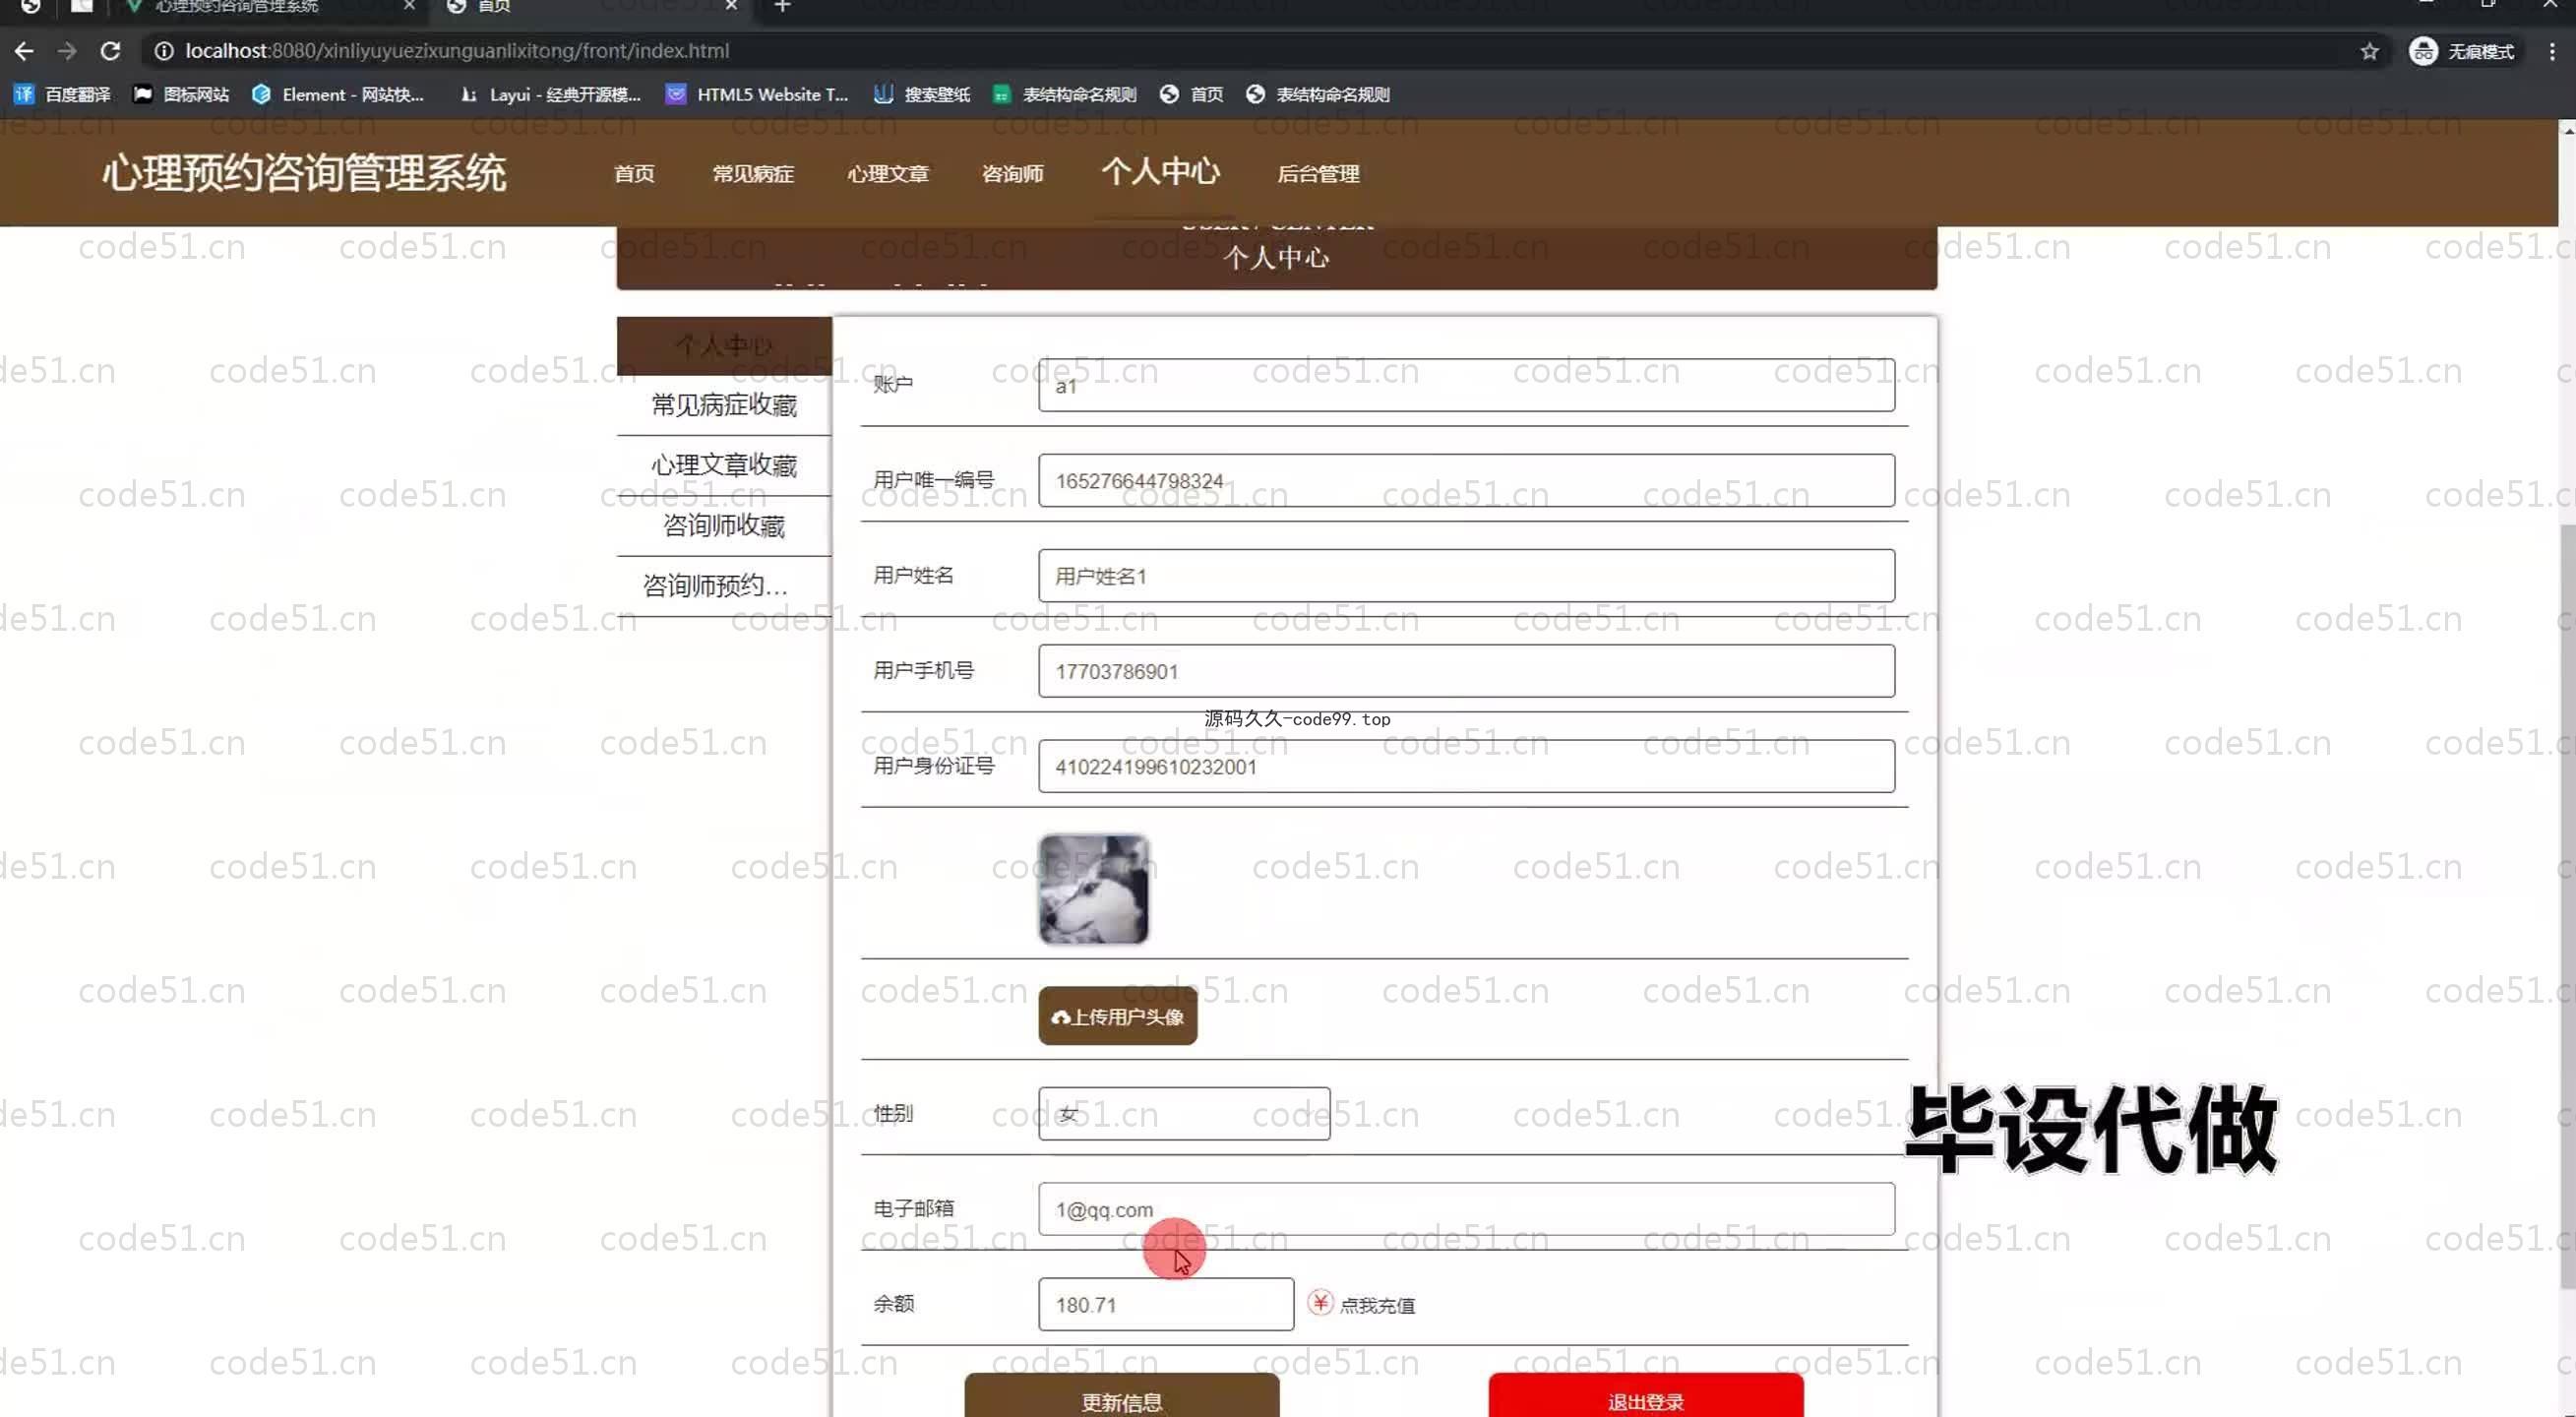Viewport: 2576px width, 1417px height.
Task: Navigate to 首页 in the site menu
Action: tap(634, 174)
